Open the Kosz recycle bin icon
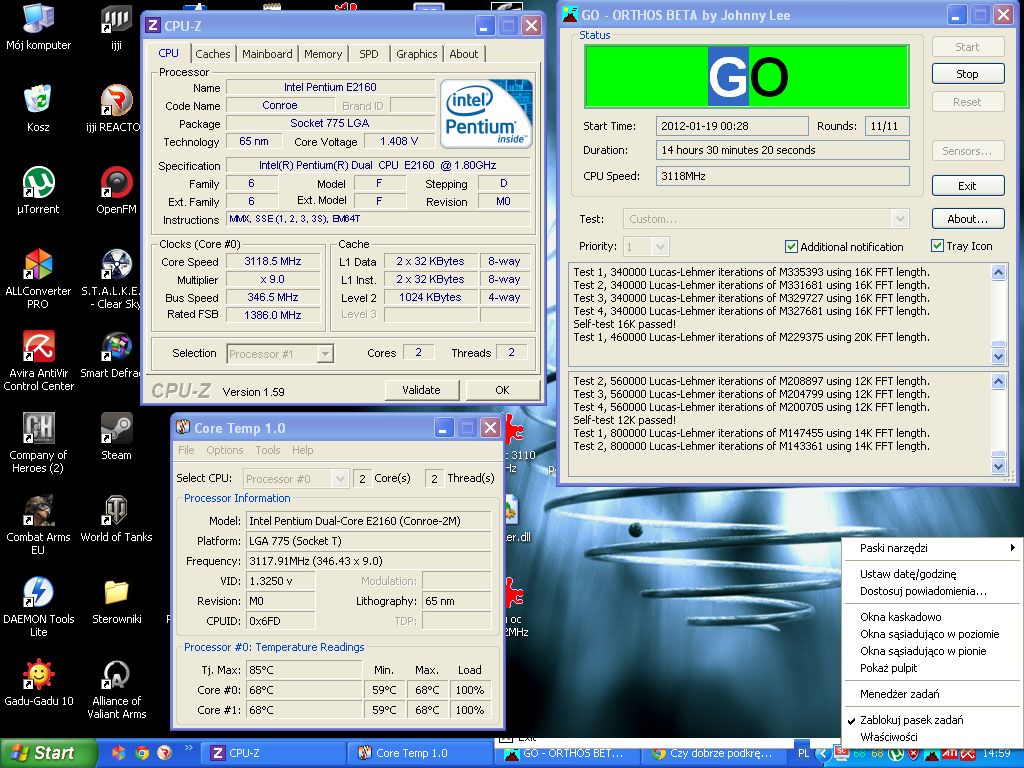1024x768 pixels. (x=38, y=99)
